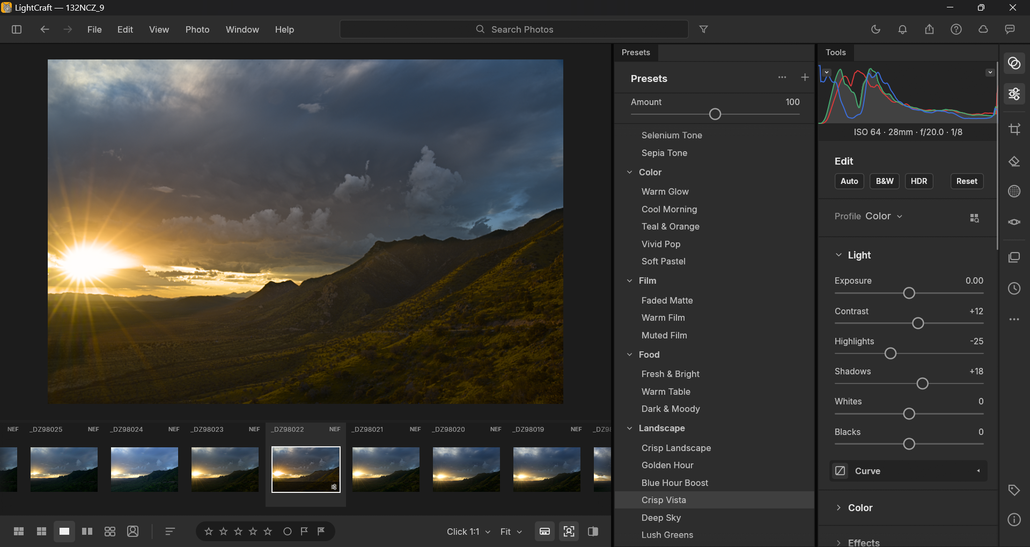Viewport: 1030px width, 547px height.
Task: Click the Exposure slider handle
Action: tap(908, 293)
